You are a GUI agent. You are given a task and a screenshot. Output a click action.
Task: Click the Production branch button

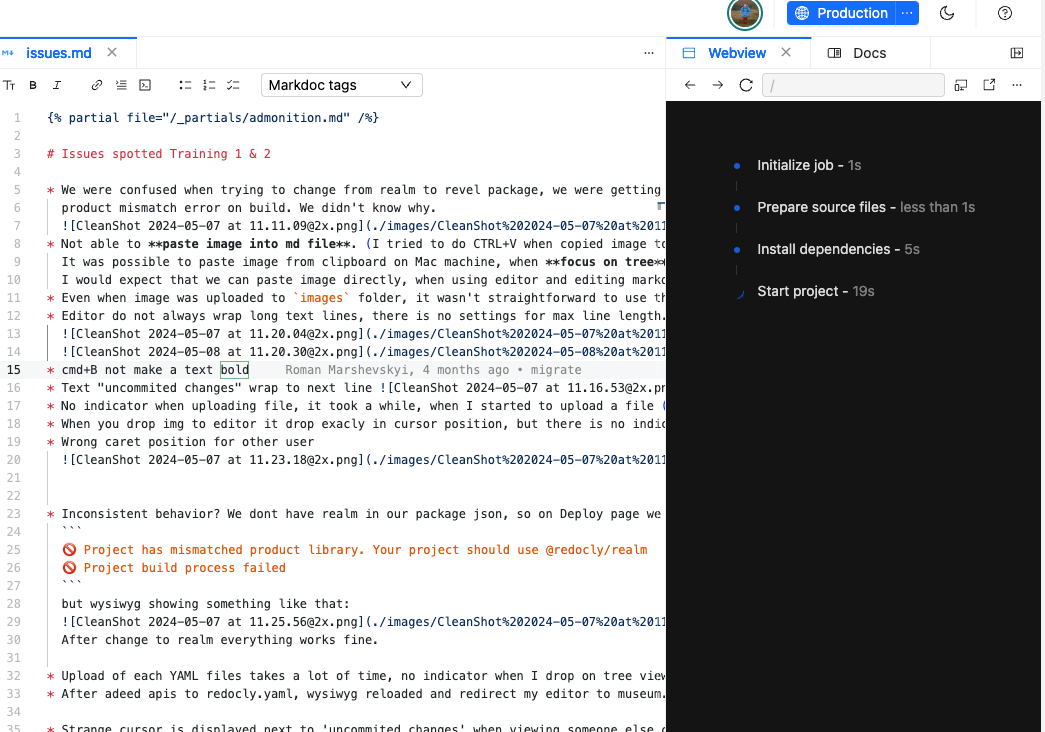click(842, 13)
